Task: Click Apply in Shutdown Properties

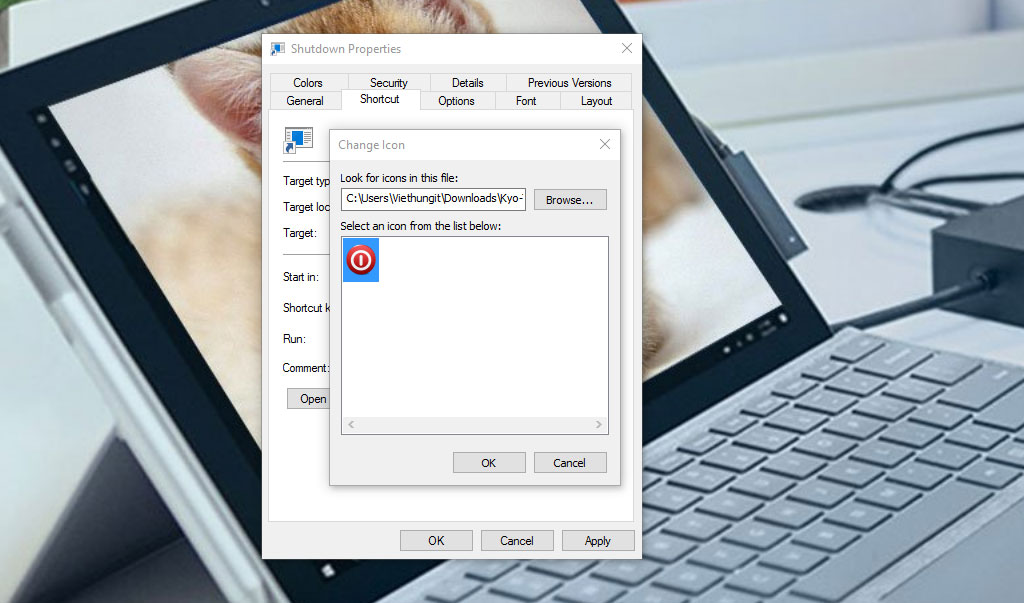Action: (x=597, y=541)
